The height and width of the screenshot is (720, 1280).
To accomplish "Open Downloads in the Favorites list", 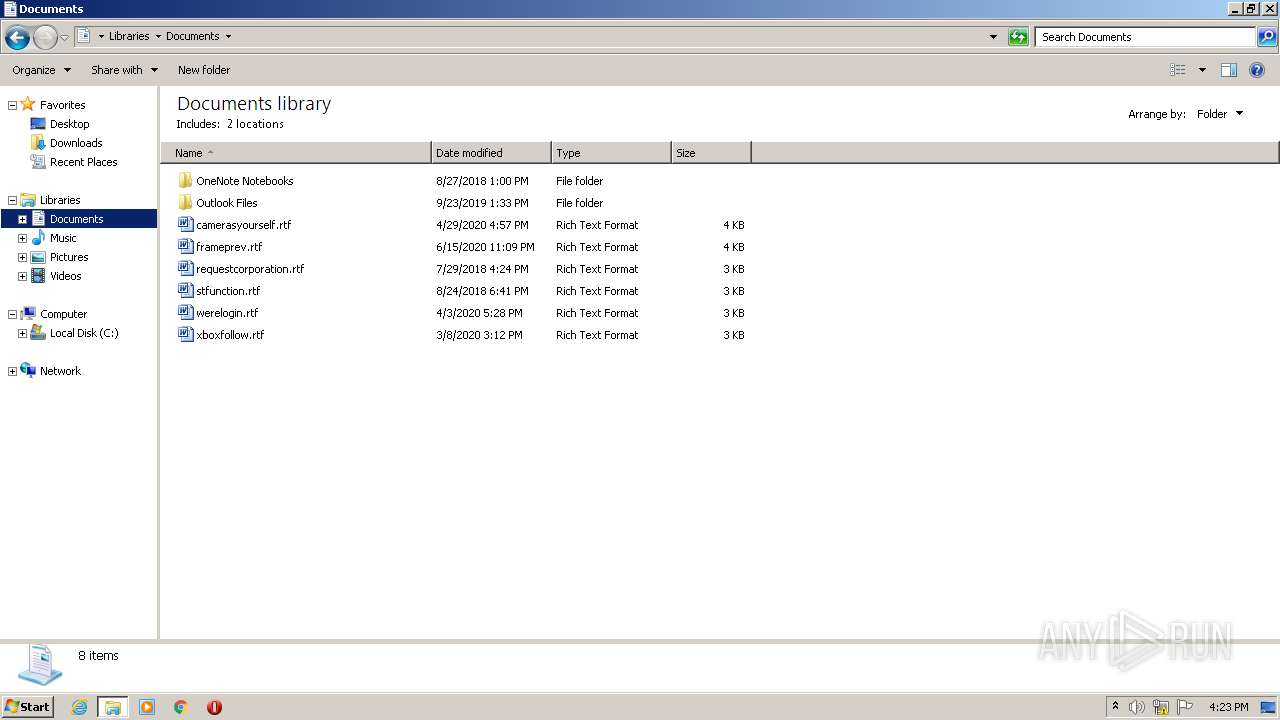I will [76, 143].
